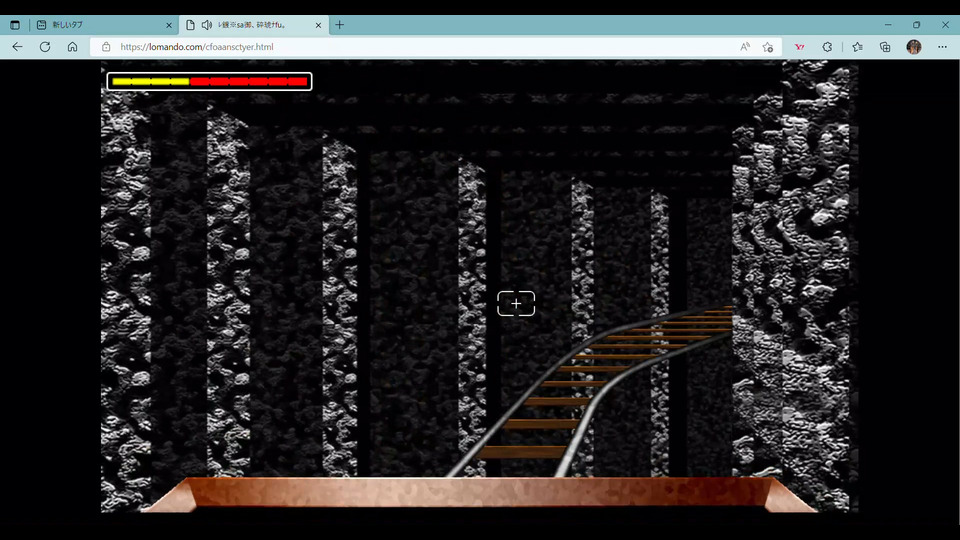Open a new tab with plus button
The width and height of the screenshot is (960, 540).
[340, 25]
